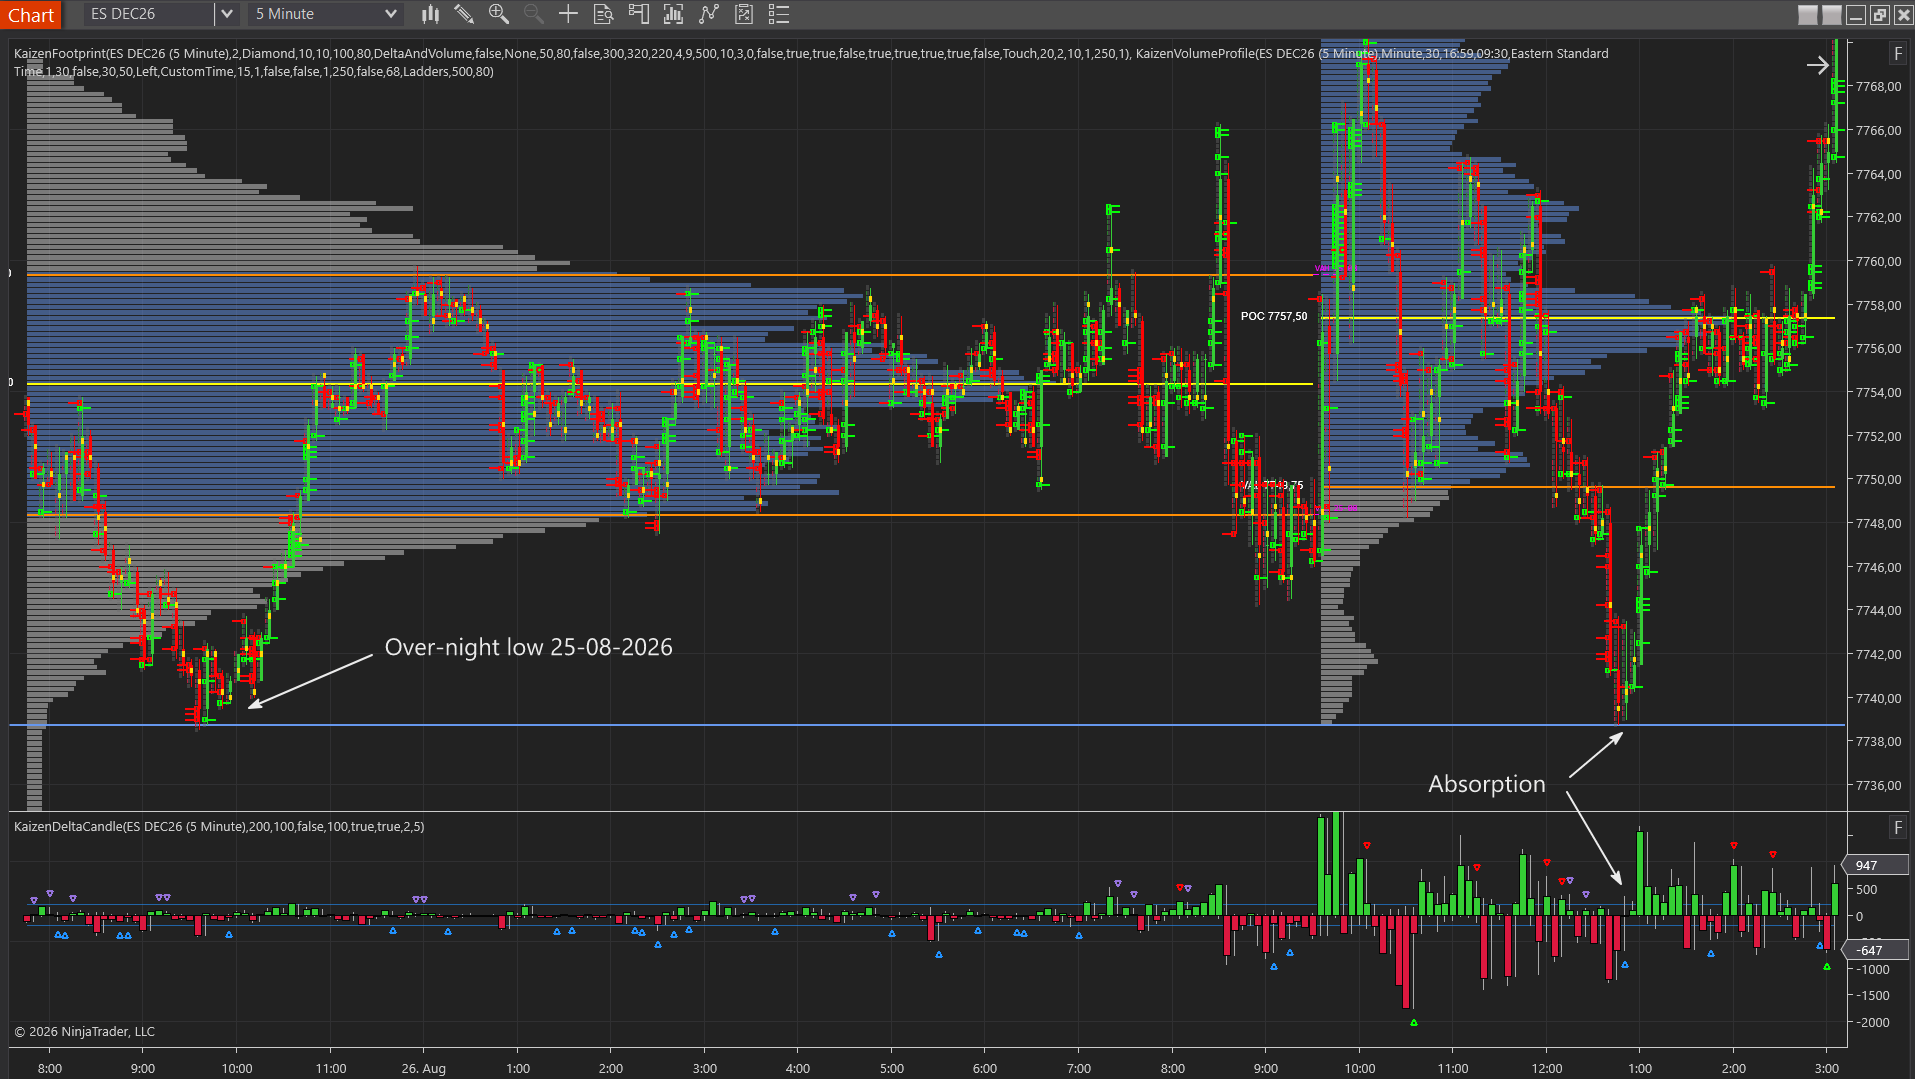
Task: Toggle the Chart Trader panel icon
Action: pos(638,14)
